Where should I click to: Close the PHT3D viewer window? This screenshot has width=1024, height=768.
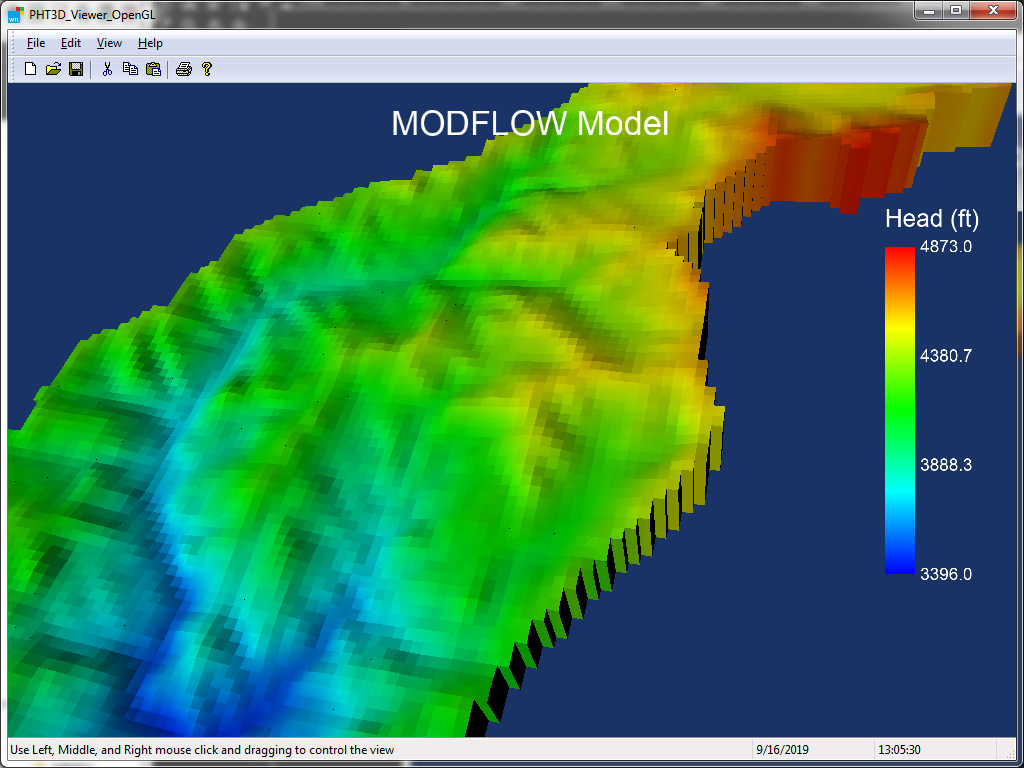993,10
